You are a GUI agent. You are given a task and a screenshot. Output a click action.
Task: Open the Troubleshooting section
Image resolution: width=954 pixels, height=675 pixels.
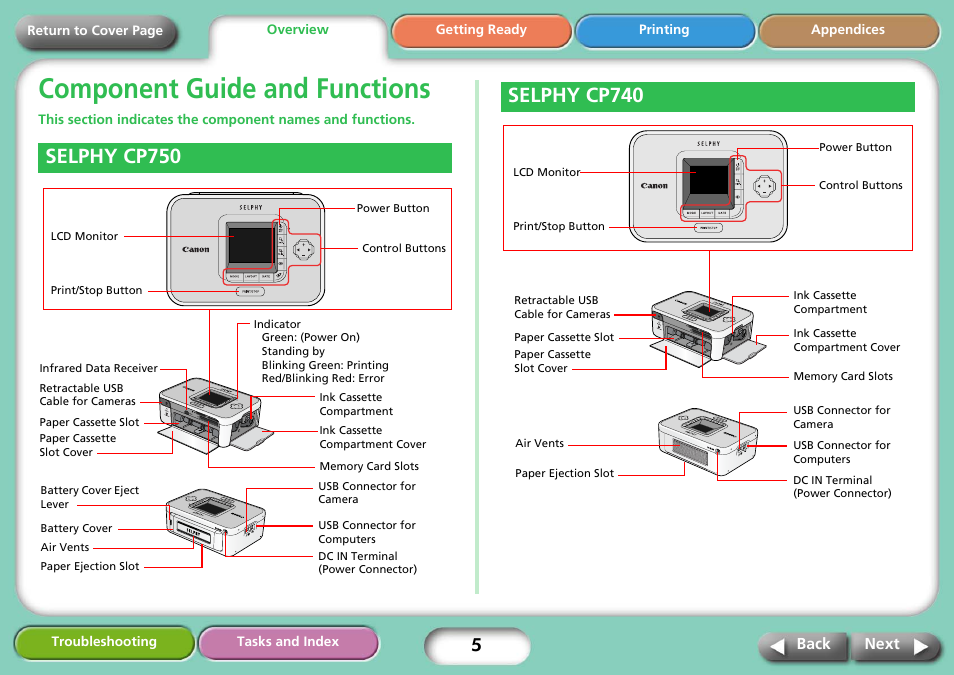click(x=103, y=642)
